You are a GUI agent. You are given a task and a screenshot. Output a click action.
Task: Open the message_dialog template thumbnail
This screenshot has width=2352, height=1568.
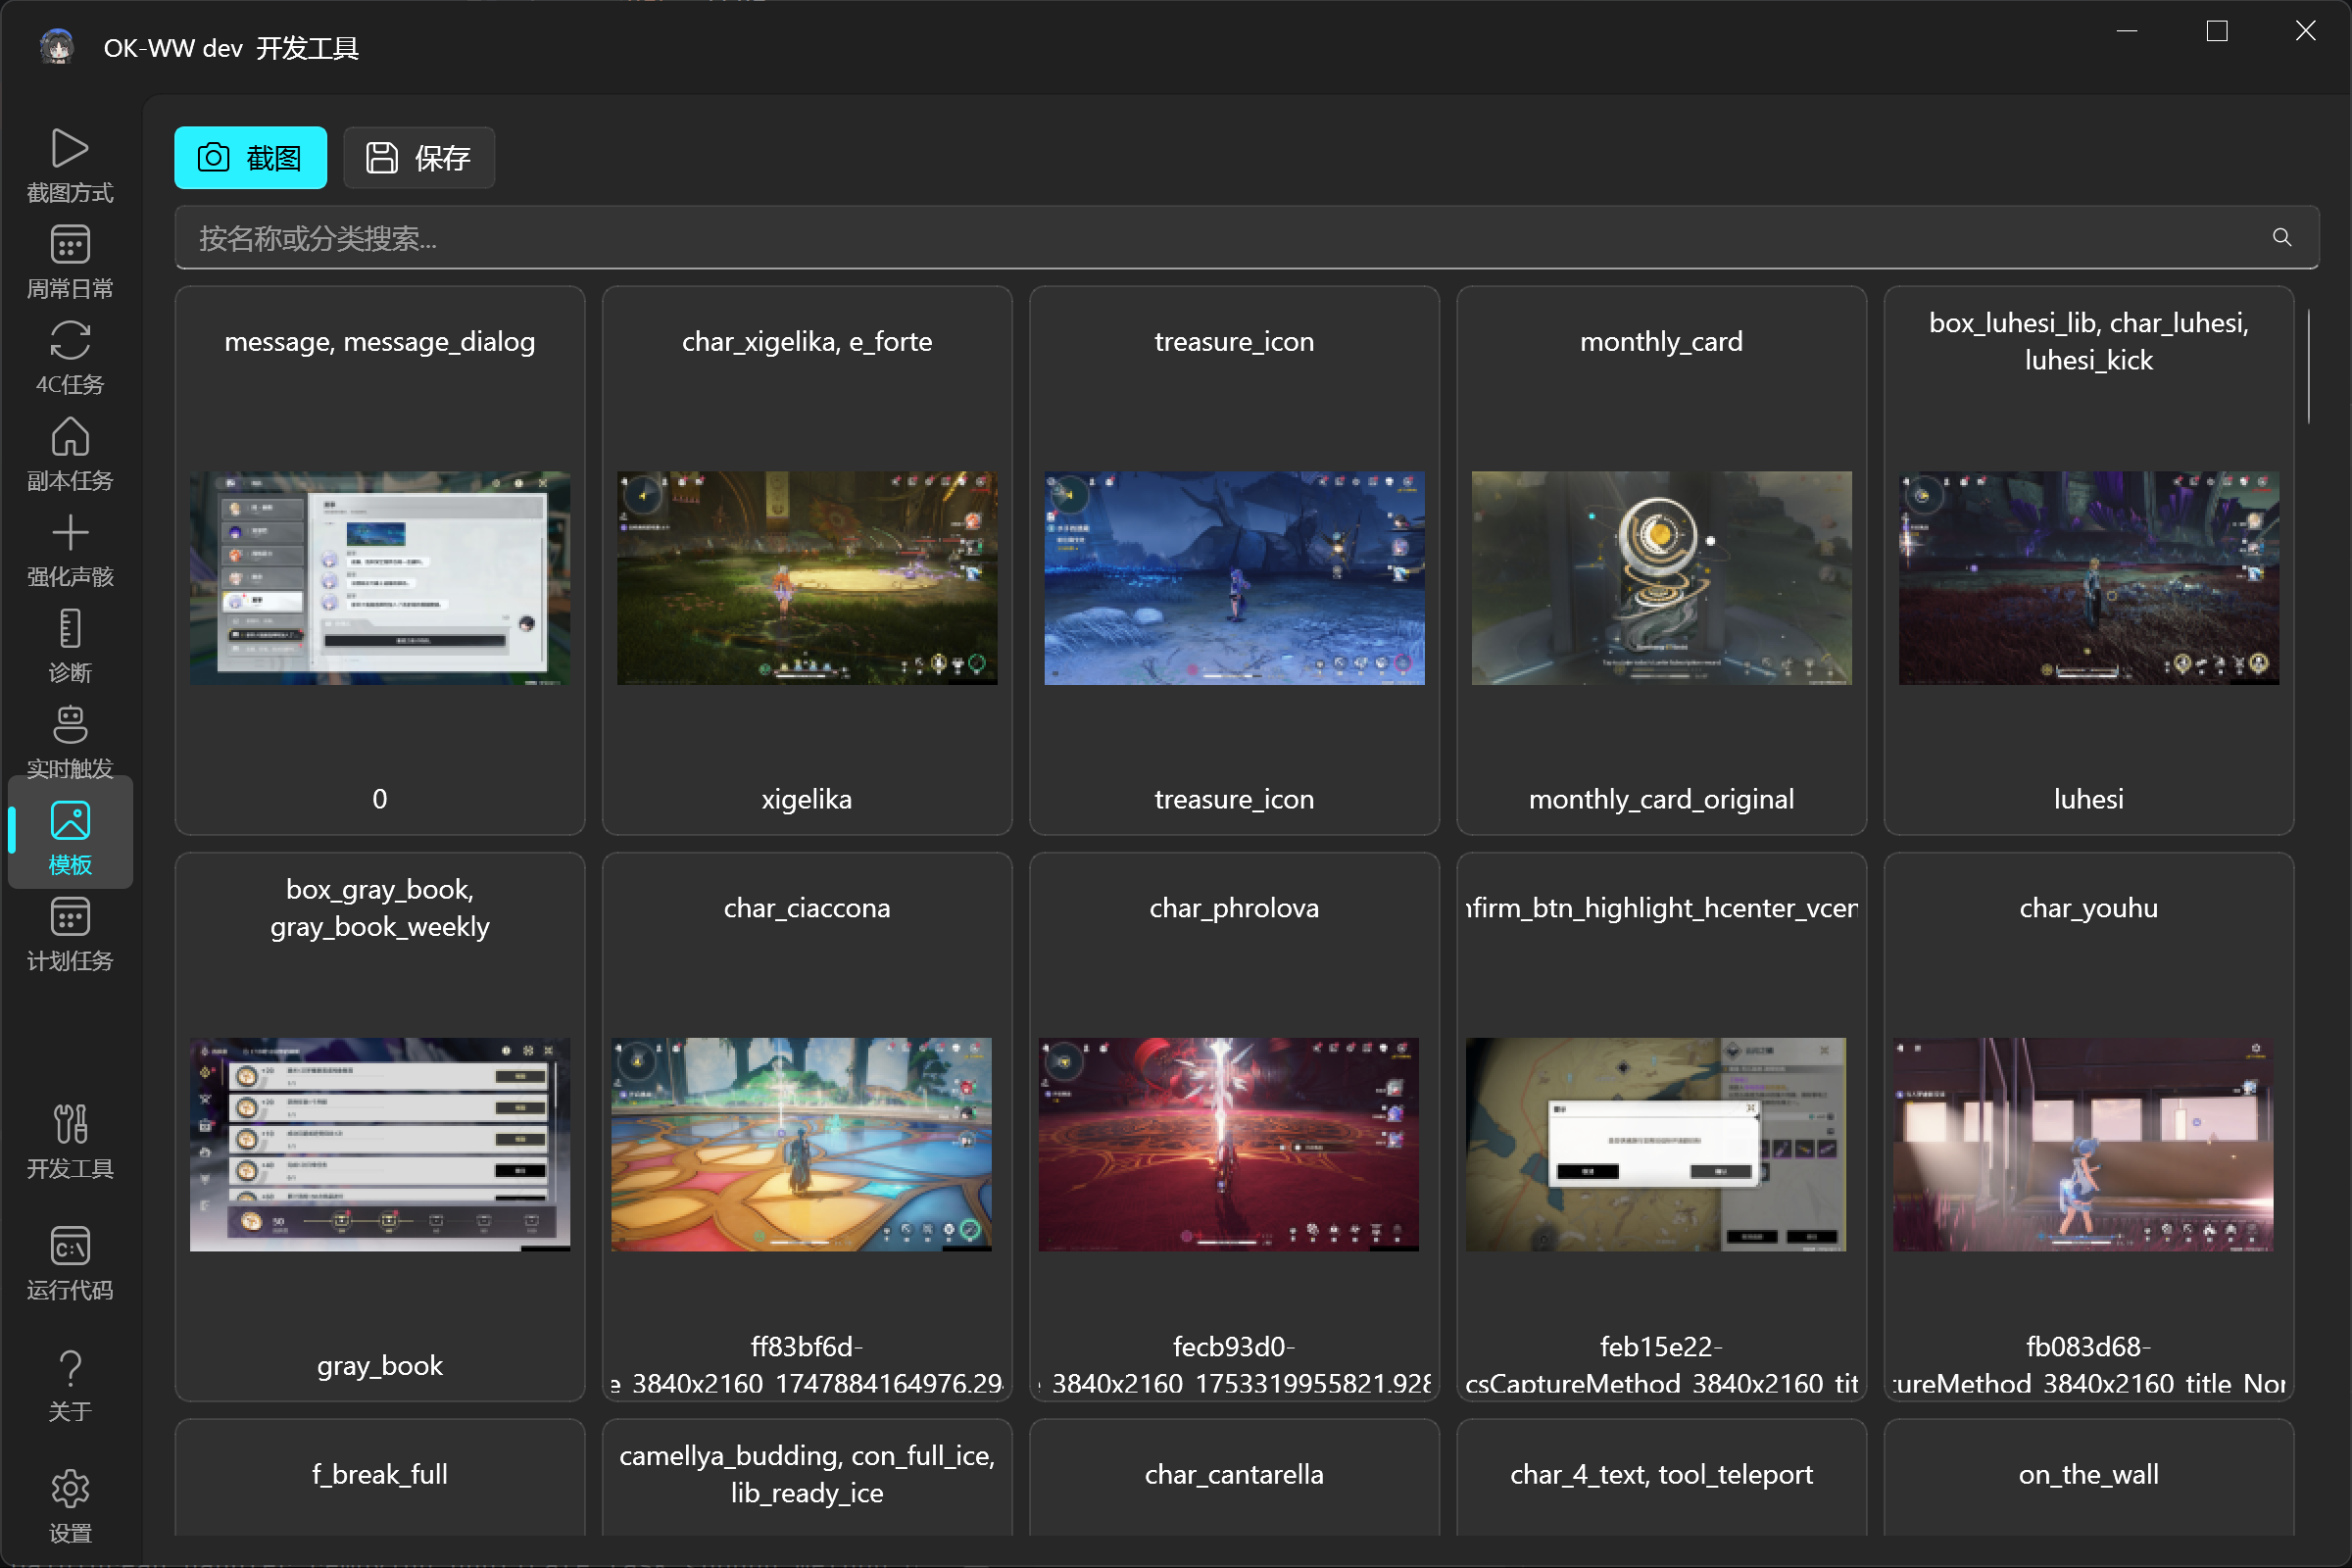click(x=380, y=578)
